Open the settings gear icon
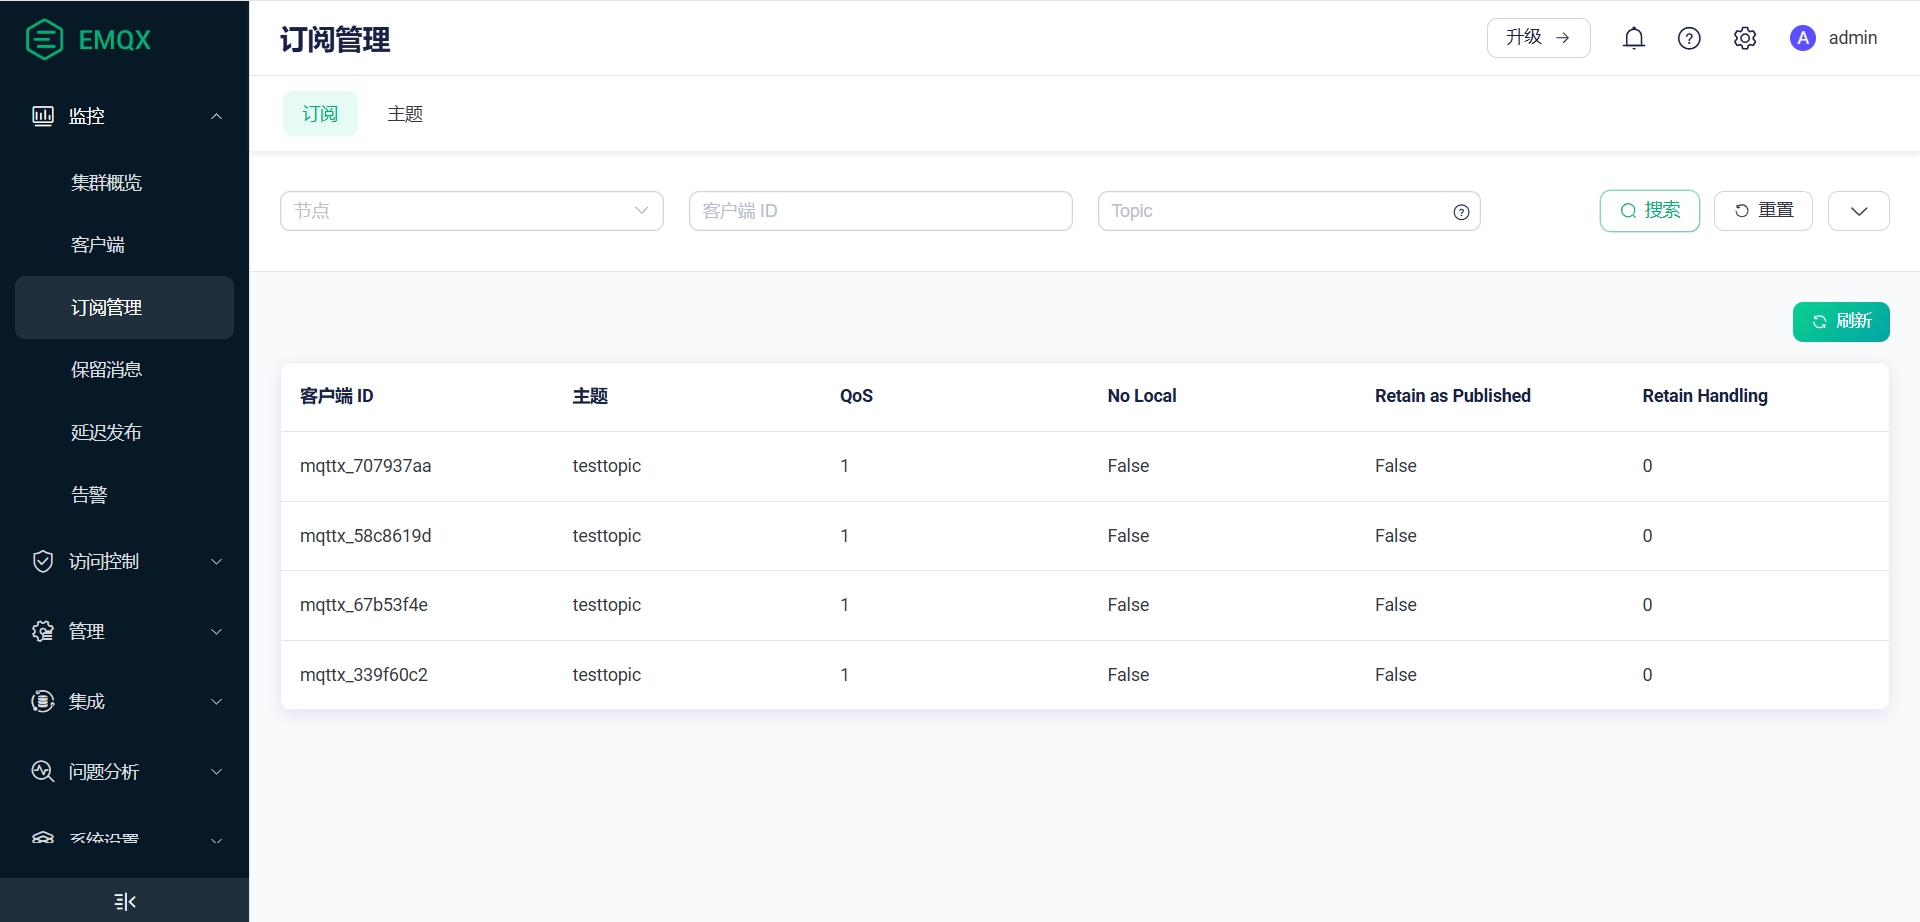Image resolution: width=1920 pixels, height=922 pixels. click(1745, 38)
